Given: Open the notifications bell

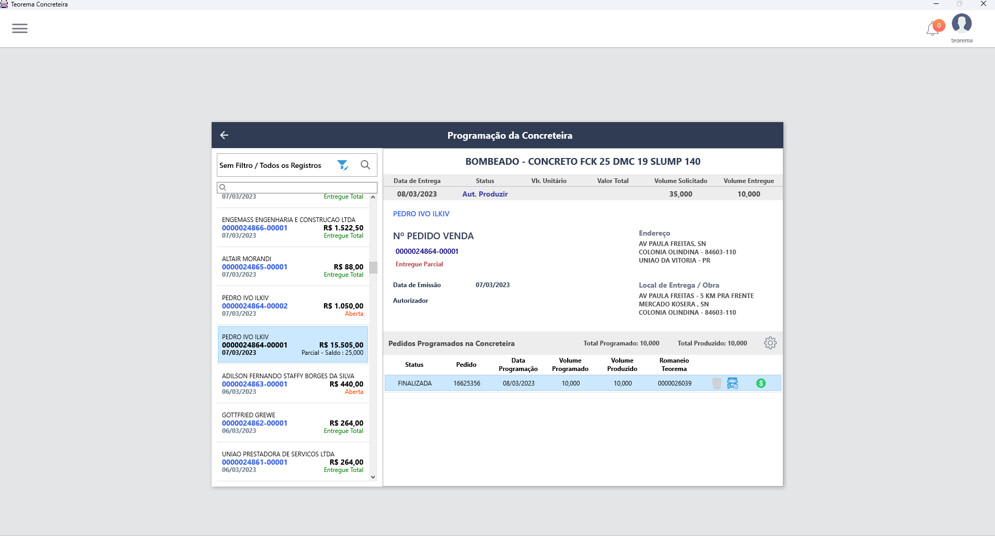Looking at the screenshot, I should [x=932, y=29].
